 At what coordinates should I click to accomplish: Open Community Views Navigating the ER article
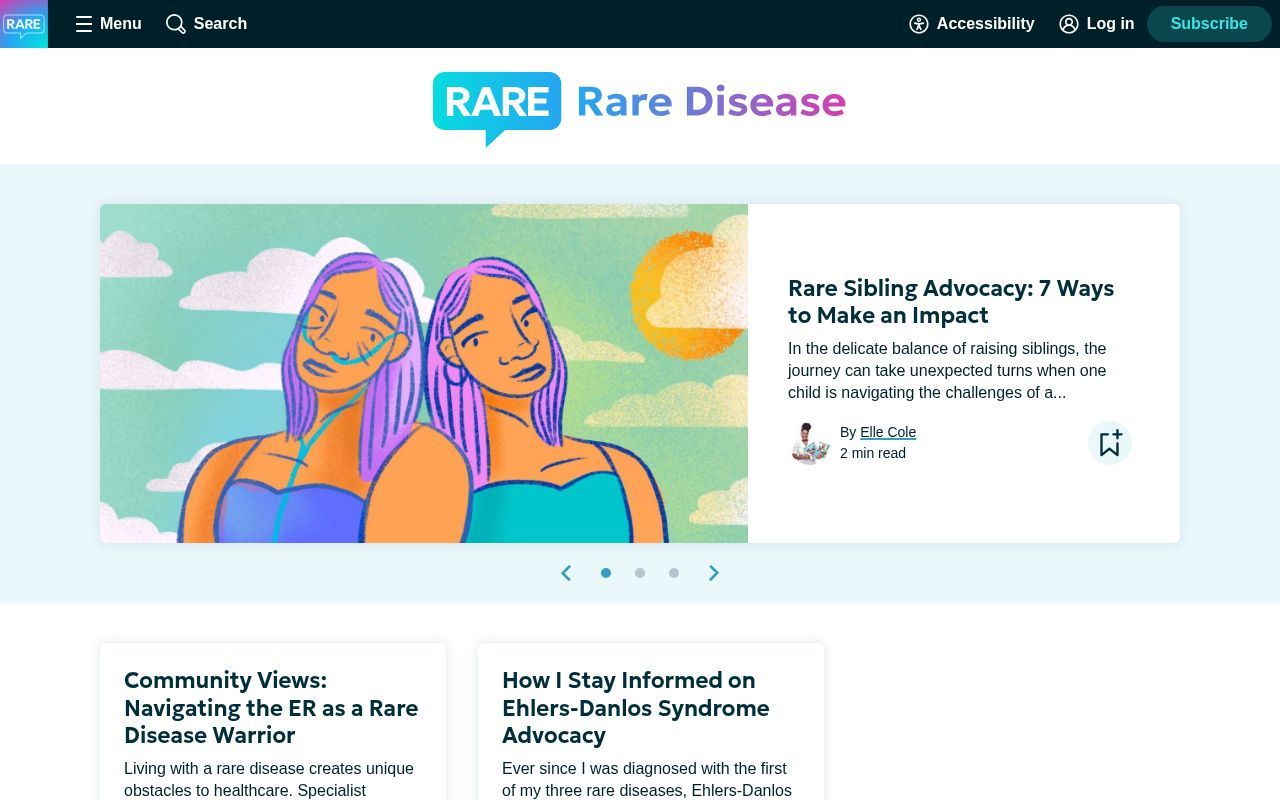(271, 708)
